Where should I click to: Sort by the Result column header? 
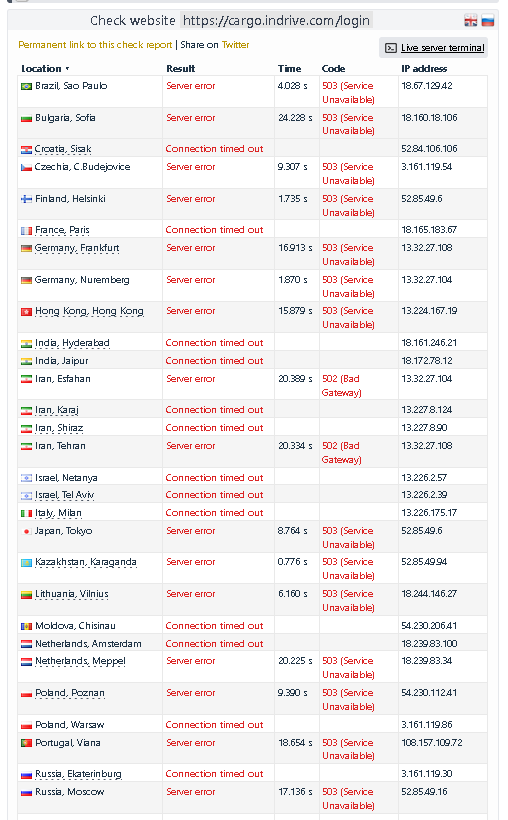point(180,69)
